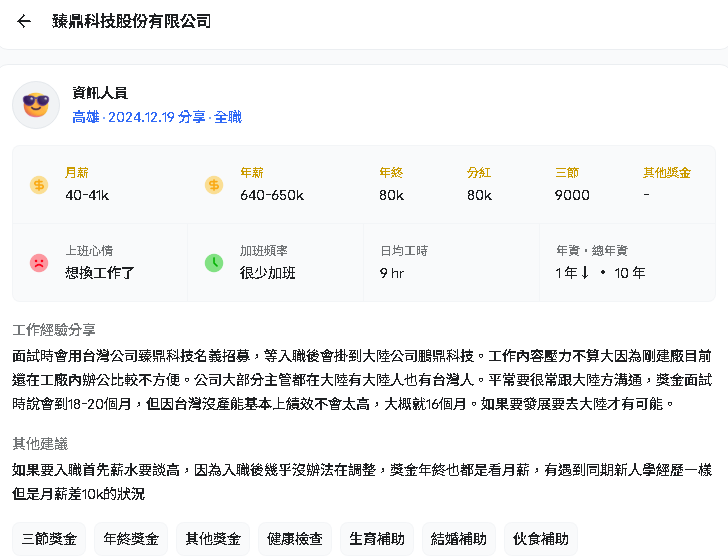Click the 三節 value 9000
This screenshot has height=557, width=728.
click(572, 195)
